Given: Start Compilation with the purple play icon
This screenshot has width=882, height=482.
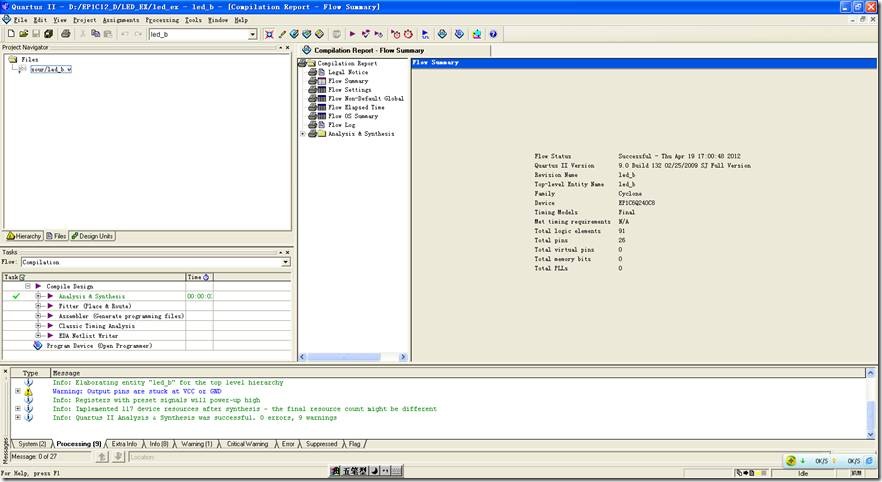Looking at the screenshot, I should (353, 34).
